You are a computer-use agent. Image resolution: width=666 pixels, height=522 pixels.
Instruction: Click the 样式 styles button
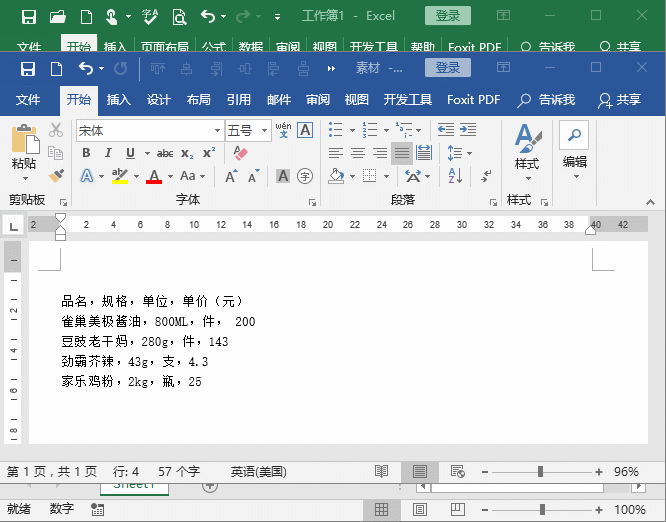coord(527,152)
